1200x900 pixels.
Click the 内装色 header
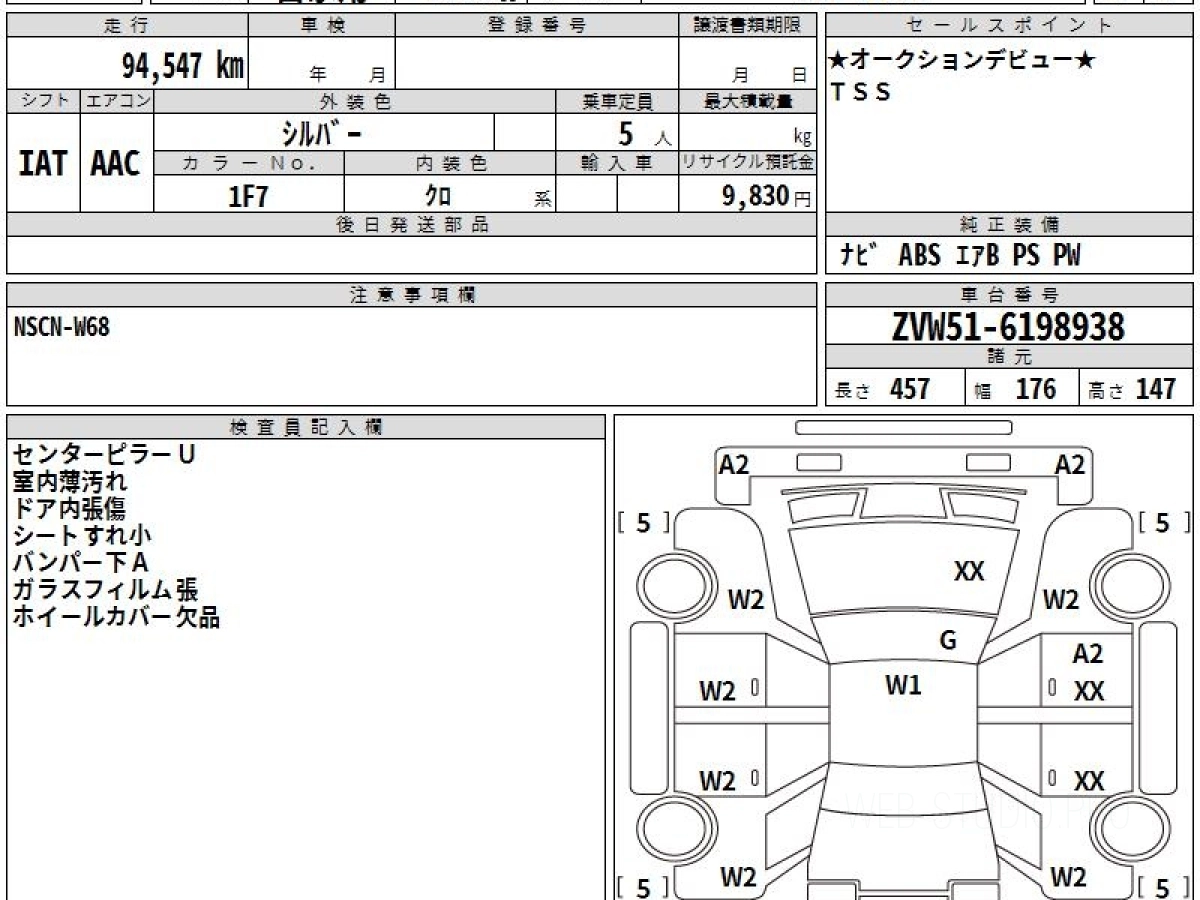click(x=450, y=163)
